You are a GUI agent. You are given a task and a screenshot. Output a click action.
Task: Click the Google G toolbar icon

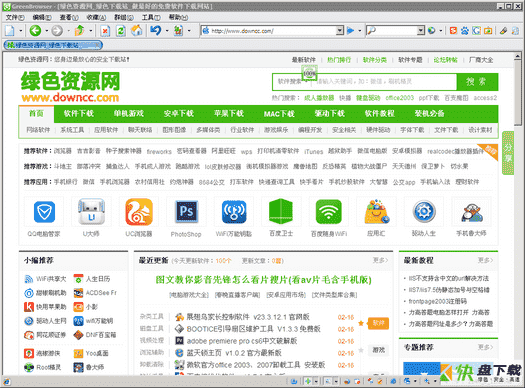(476, 31)
